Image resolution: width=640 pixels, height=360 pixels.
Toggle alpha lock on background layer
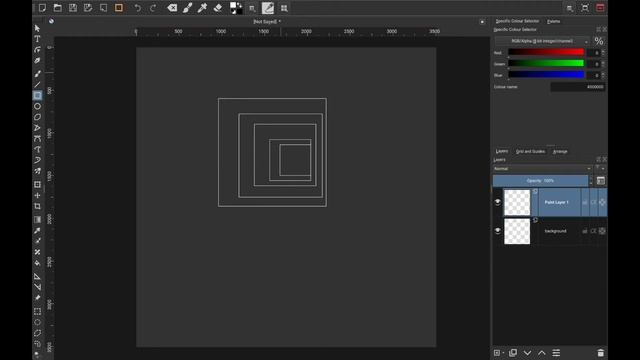coord(593,231)
